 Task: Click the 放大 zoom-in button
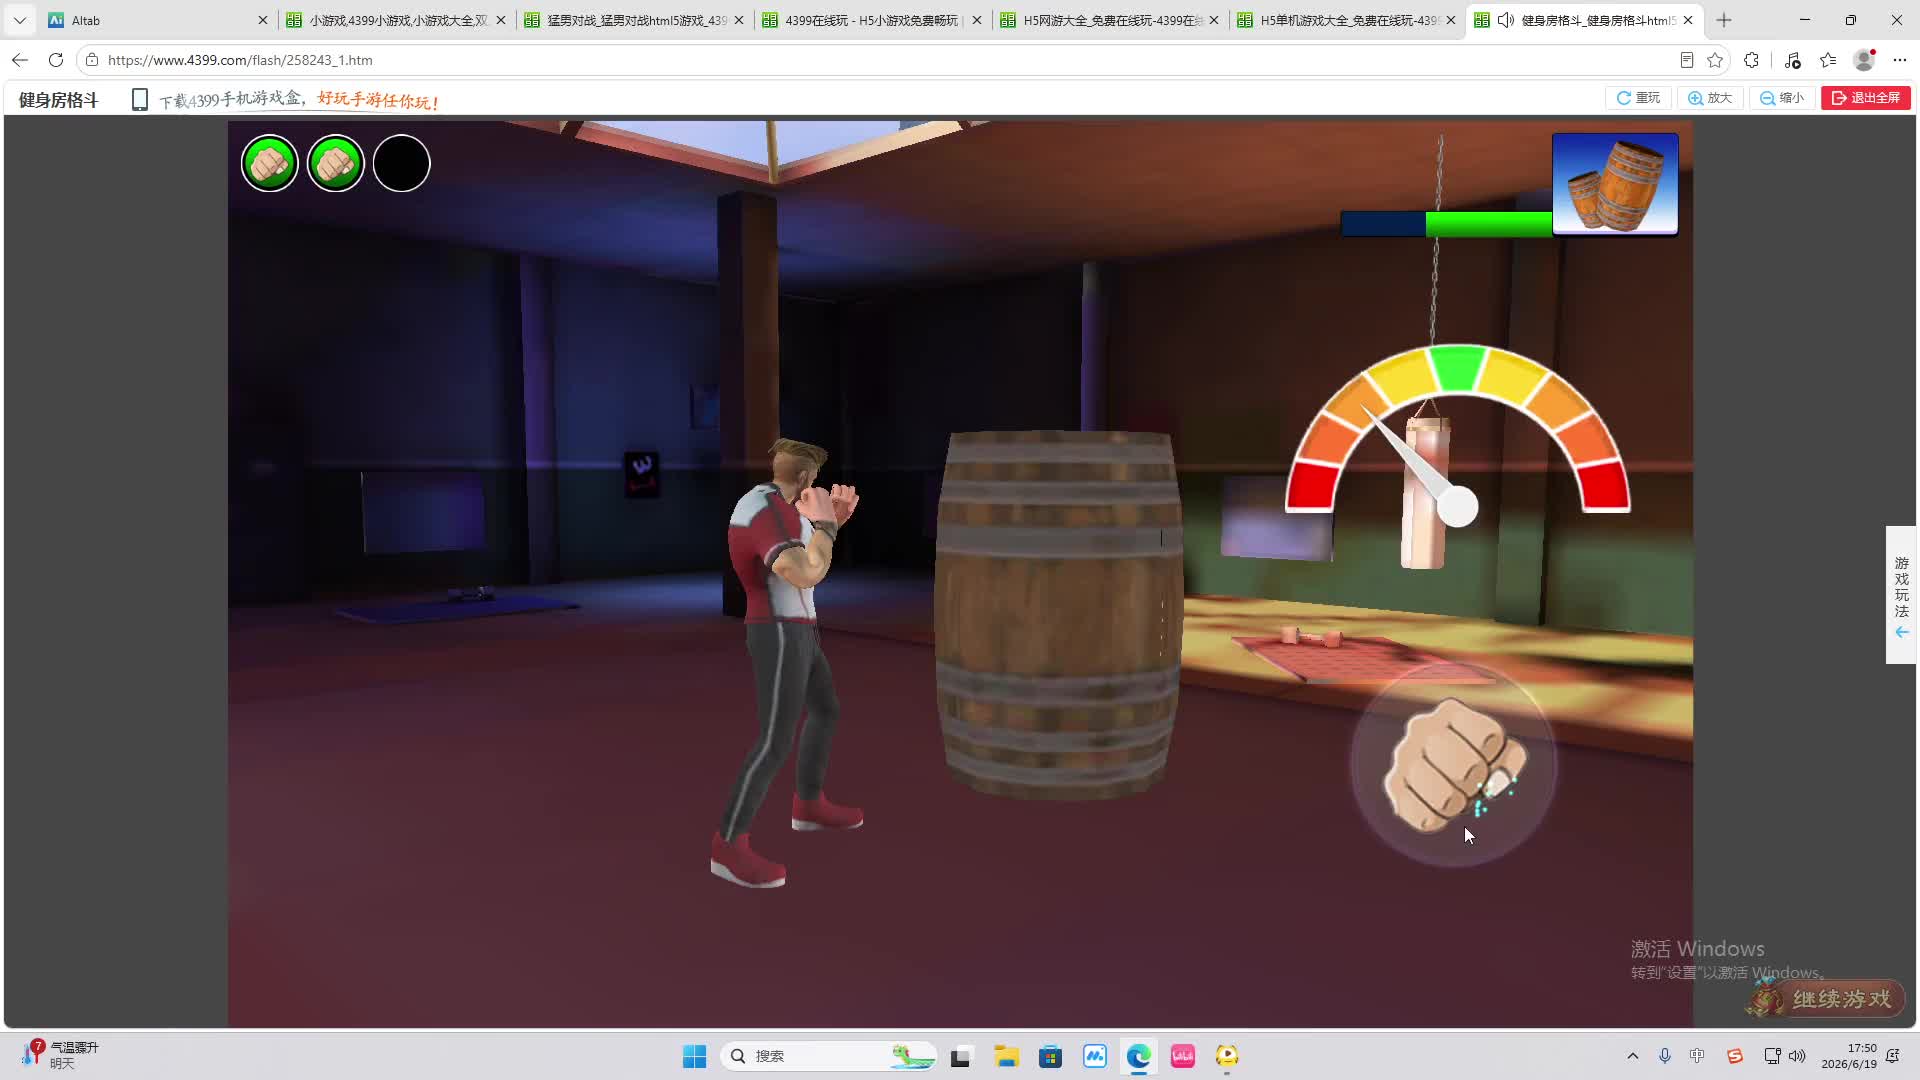click(x=1710, y=98)
